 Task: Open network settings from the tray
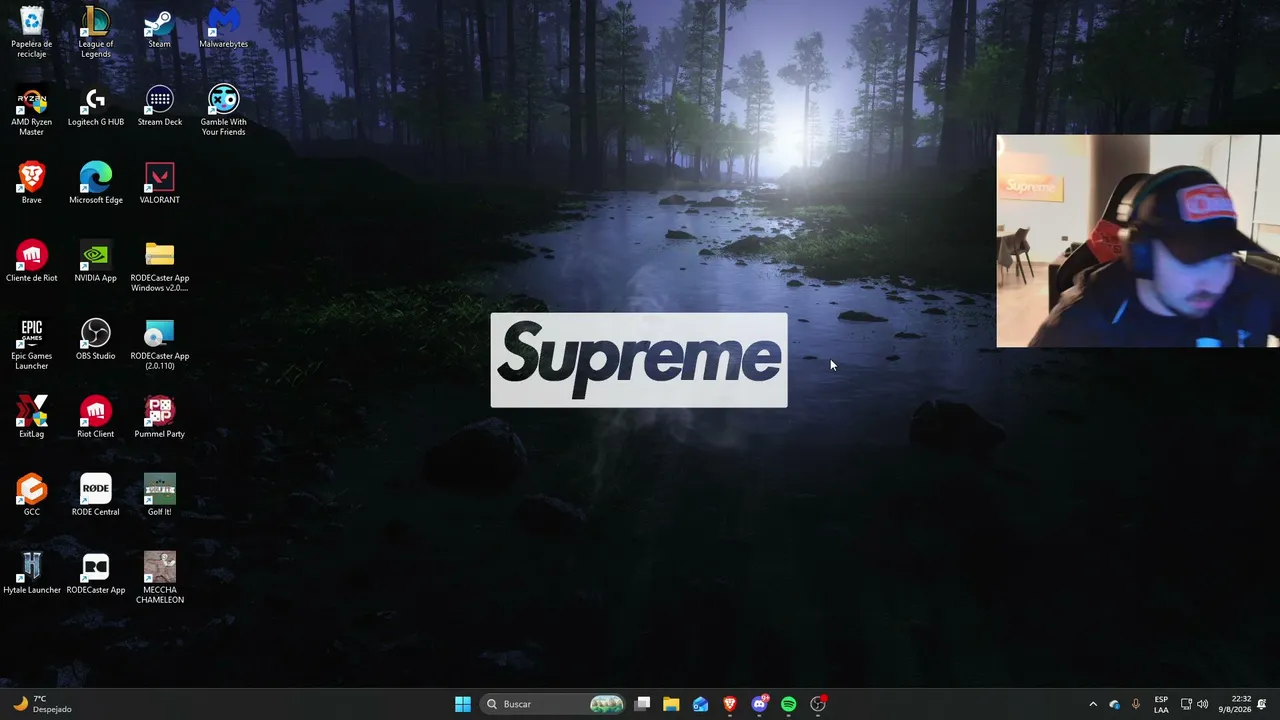tap(1186, 704)
